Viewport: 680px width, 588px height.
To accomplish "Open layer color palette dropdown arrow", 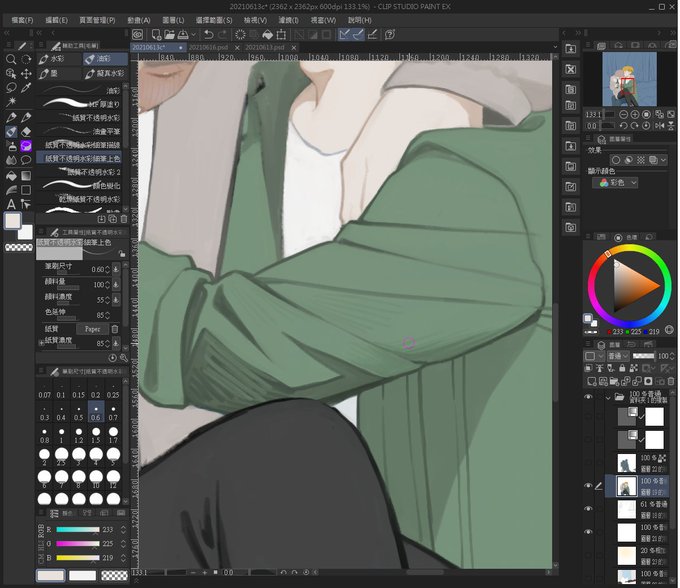I will coord(601,356).
